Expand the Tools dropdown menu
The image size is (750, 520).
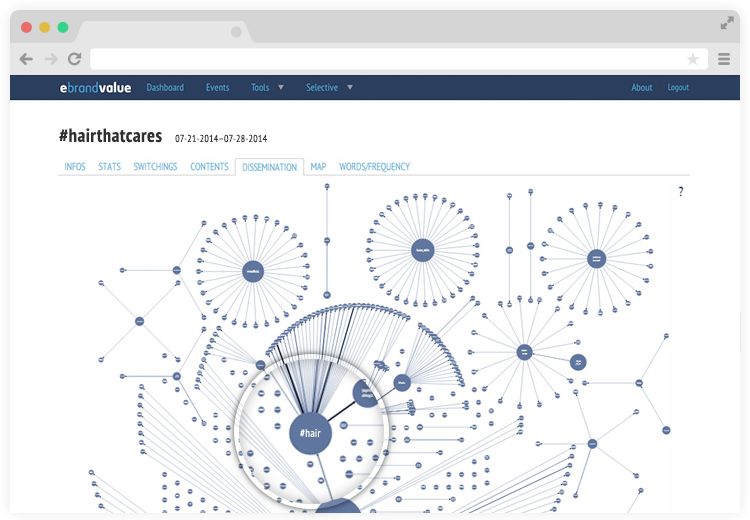coord(267,88)
